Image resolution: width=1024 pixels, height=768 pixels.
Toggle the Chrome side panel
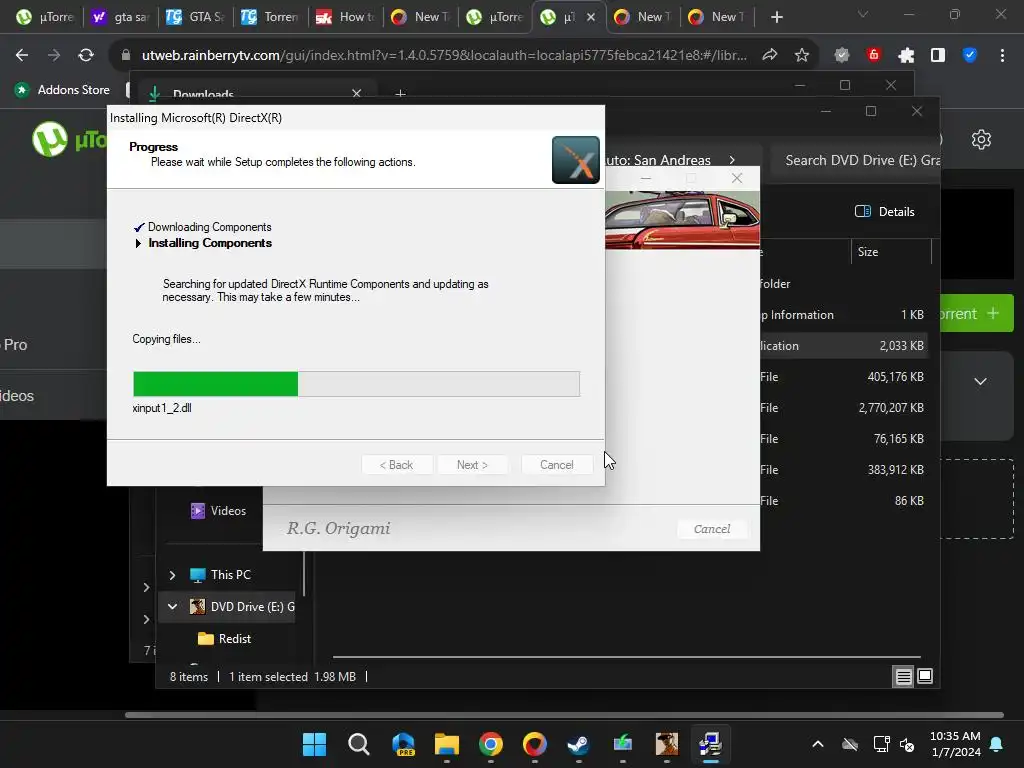click(938, 56)
